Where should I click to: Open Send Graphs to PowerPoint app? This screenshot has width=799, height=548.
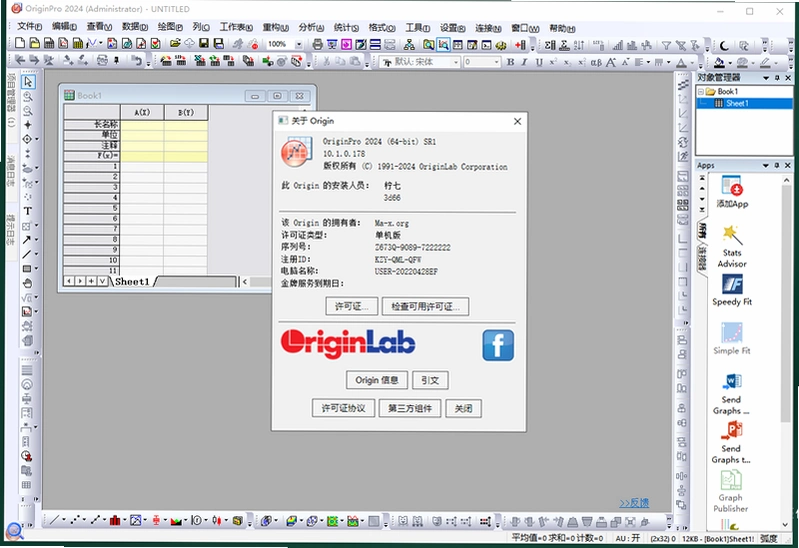click(x=731, y=443)
